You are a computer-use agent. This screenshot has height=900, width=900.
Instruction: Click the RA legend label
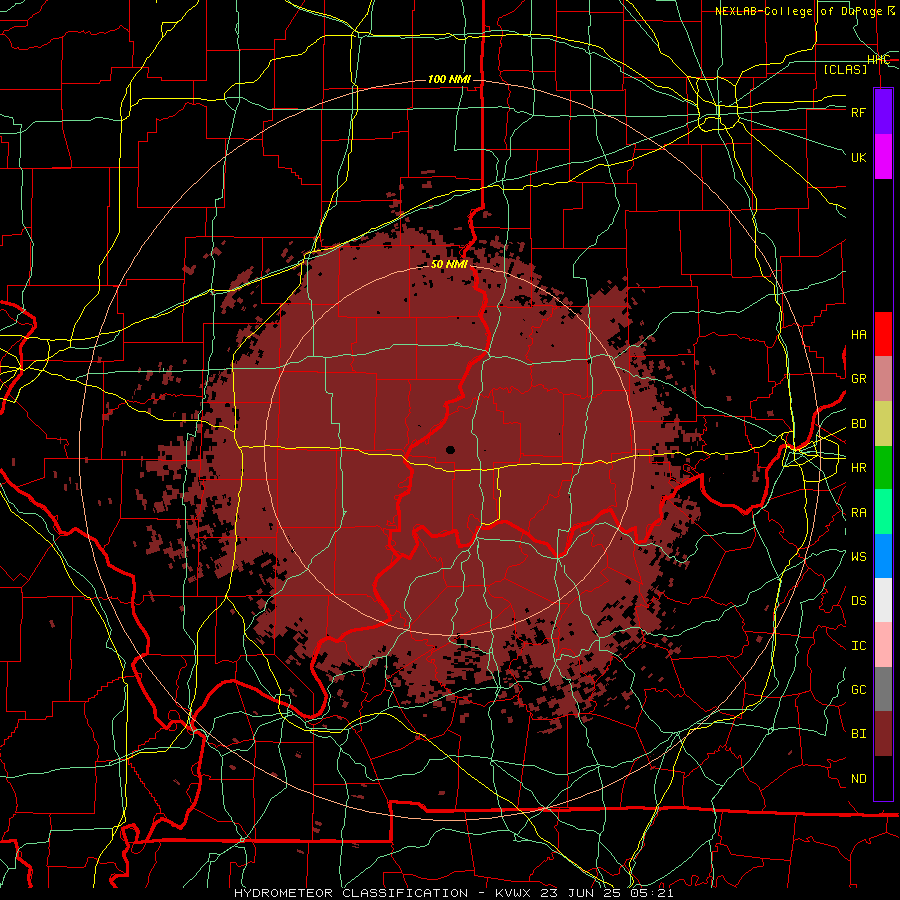pyautogui.click(x=858, y=513)
